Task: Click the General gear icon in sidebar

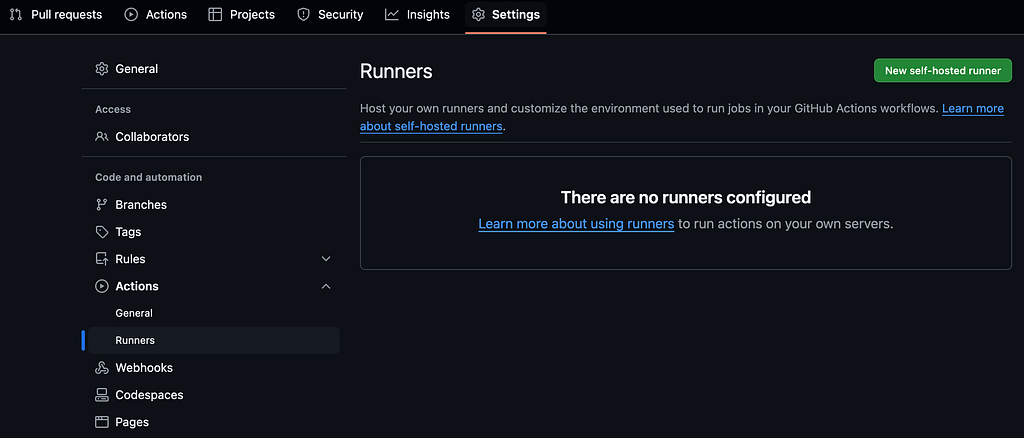Action: [x=102, y=69]
